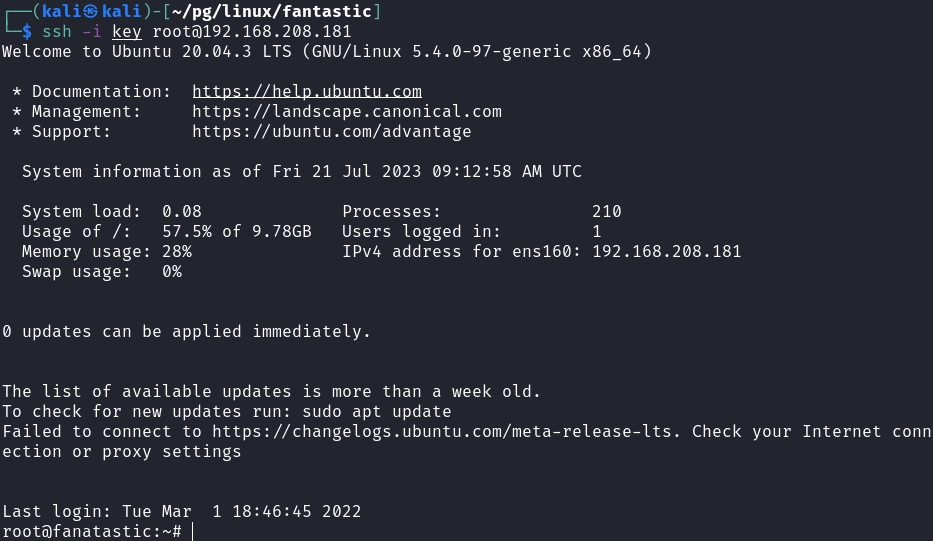
Task: Click the underlined key filename in ssh command
Action: (x=127, y=31)
